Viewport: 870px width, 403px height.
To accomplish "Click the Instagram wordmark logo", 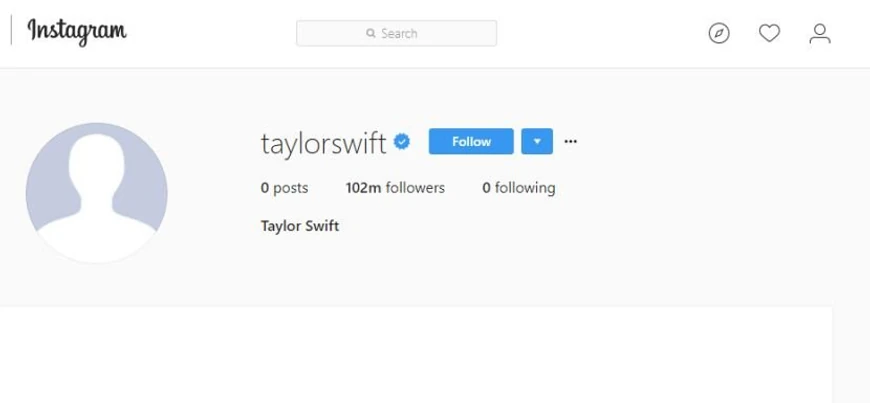I will click(x=77, y=32).
